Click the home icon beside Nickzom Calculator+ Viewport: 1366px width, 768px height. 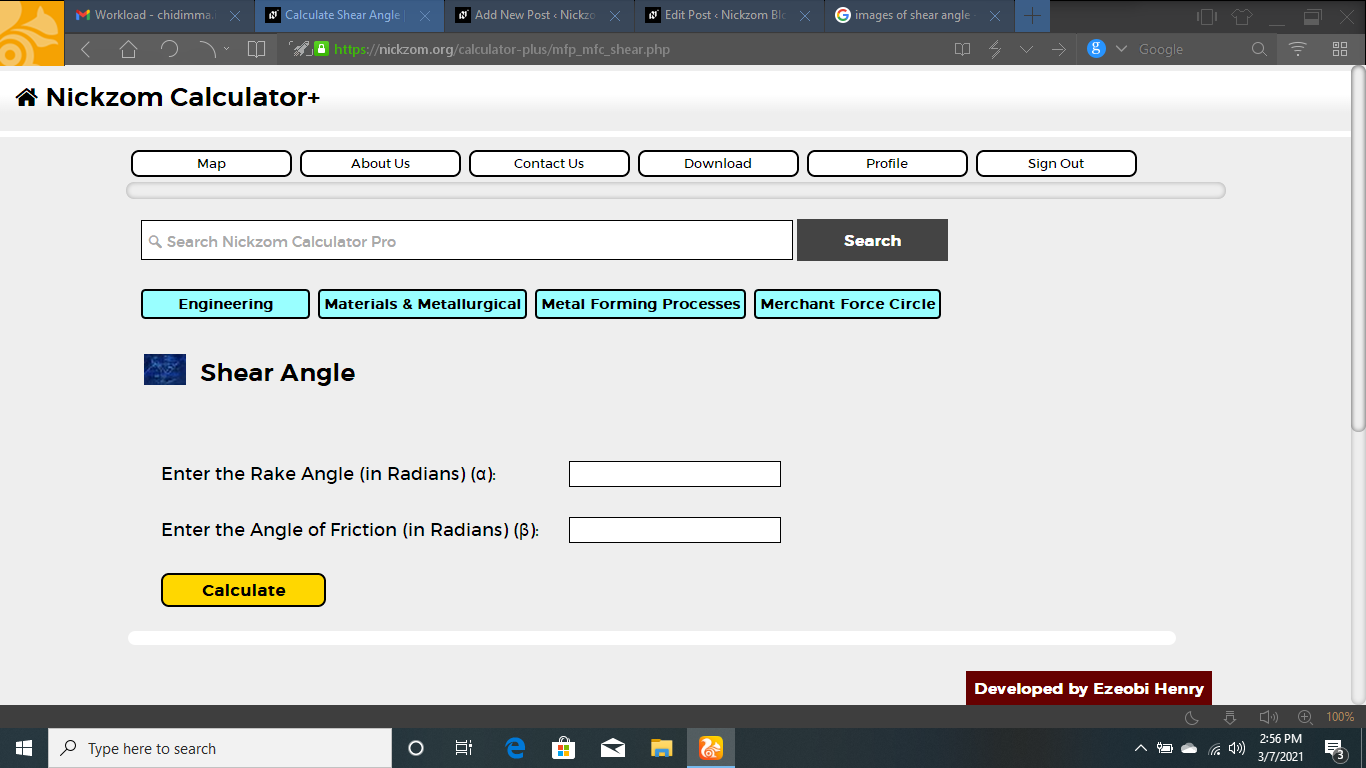27,97
